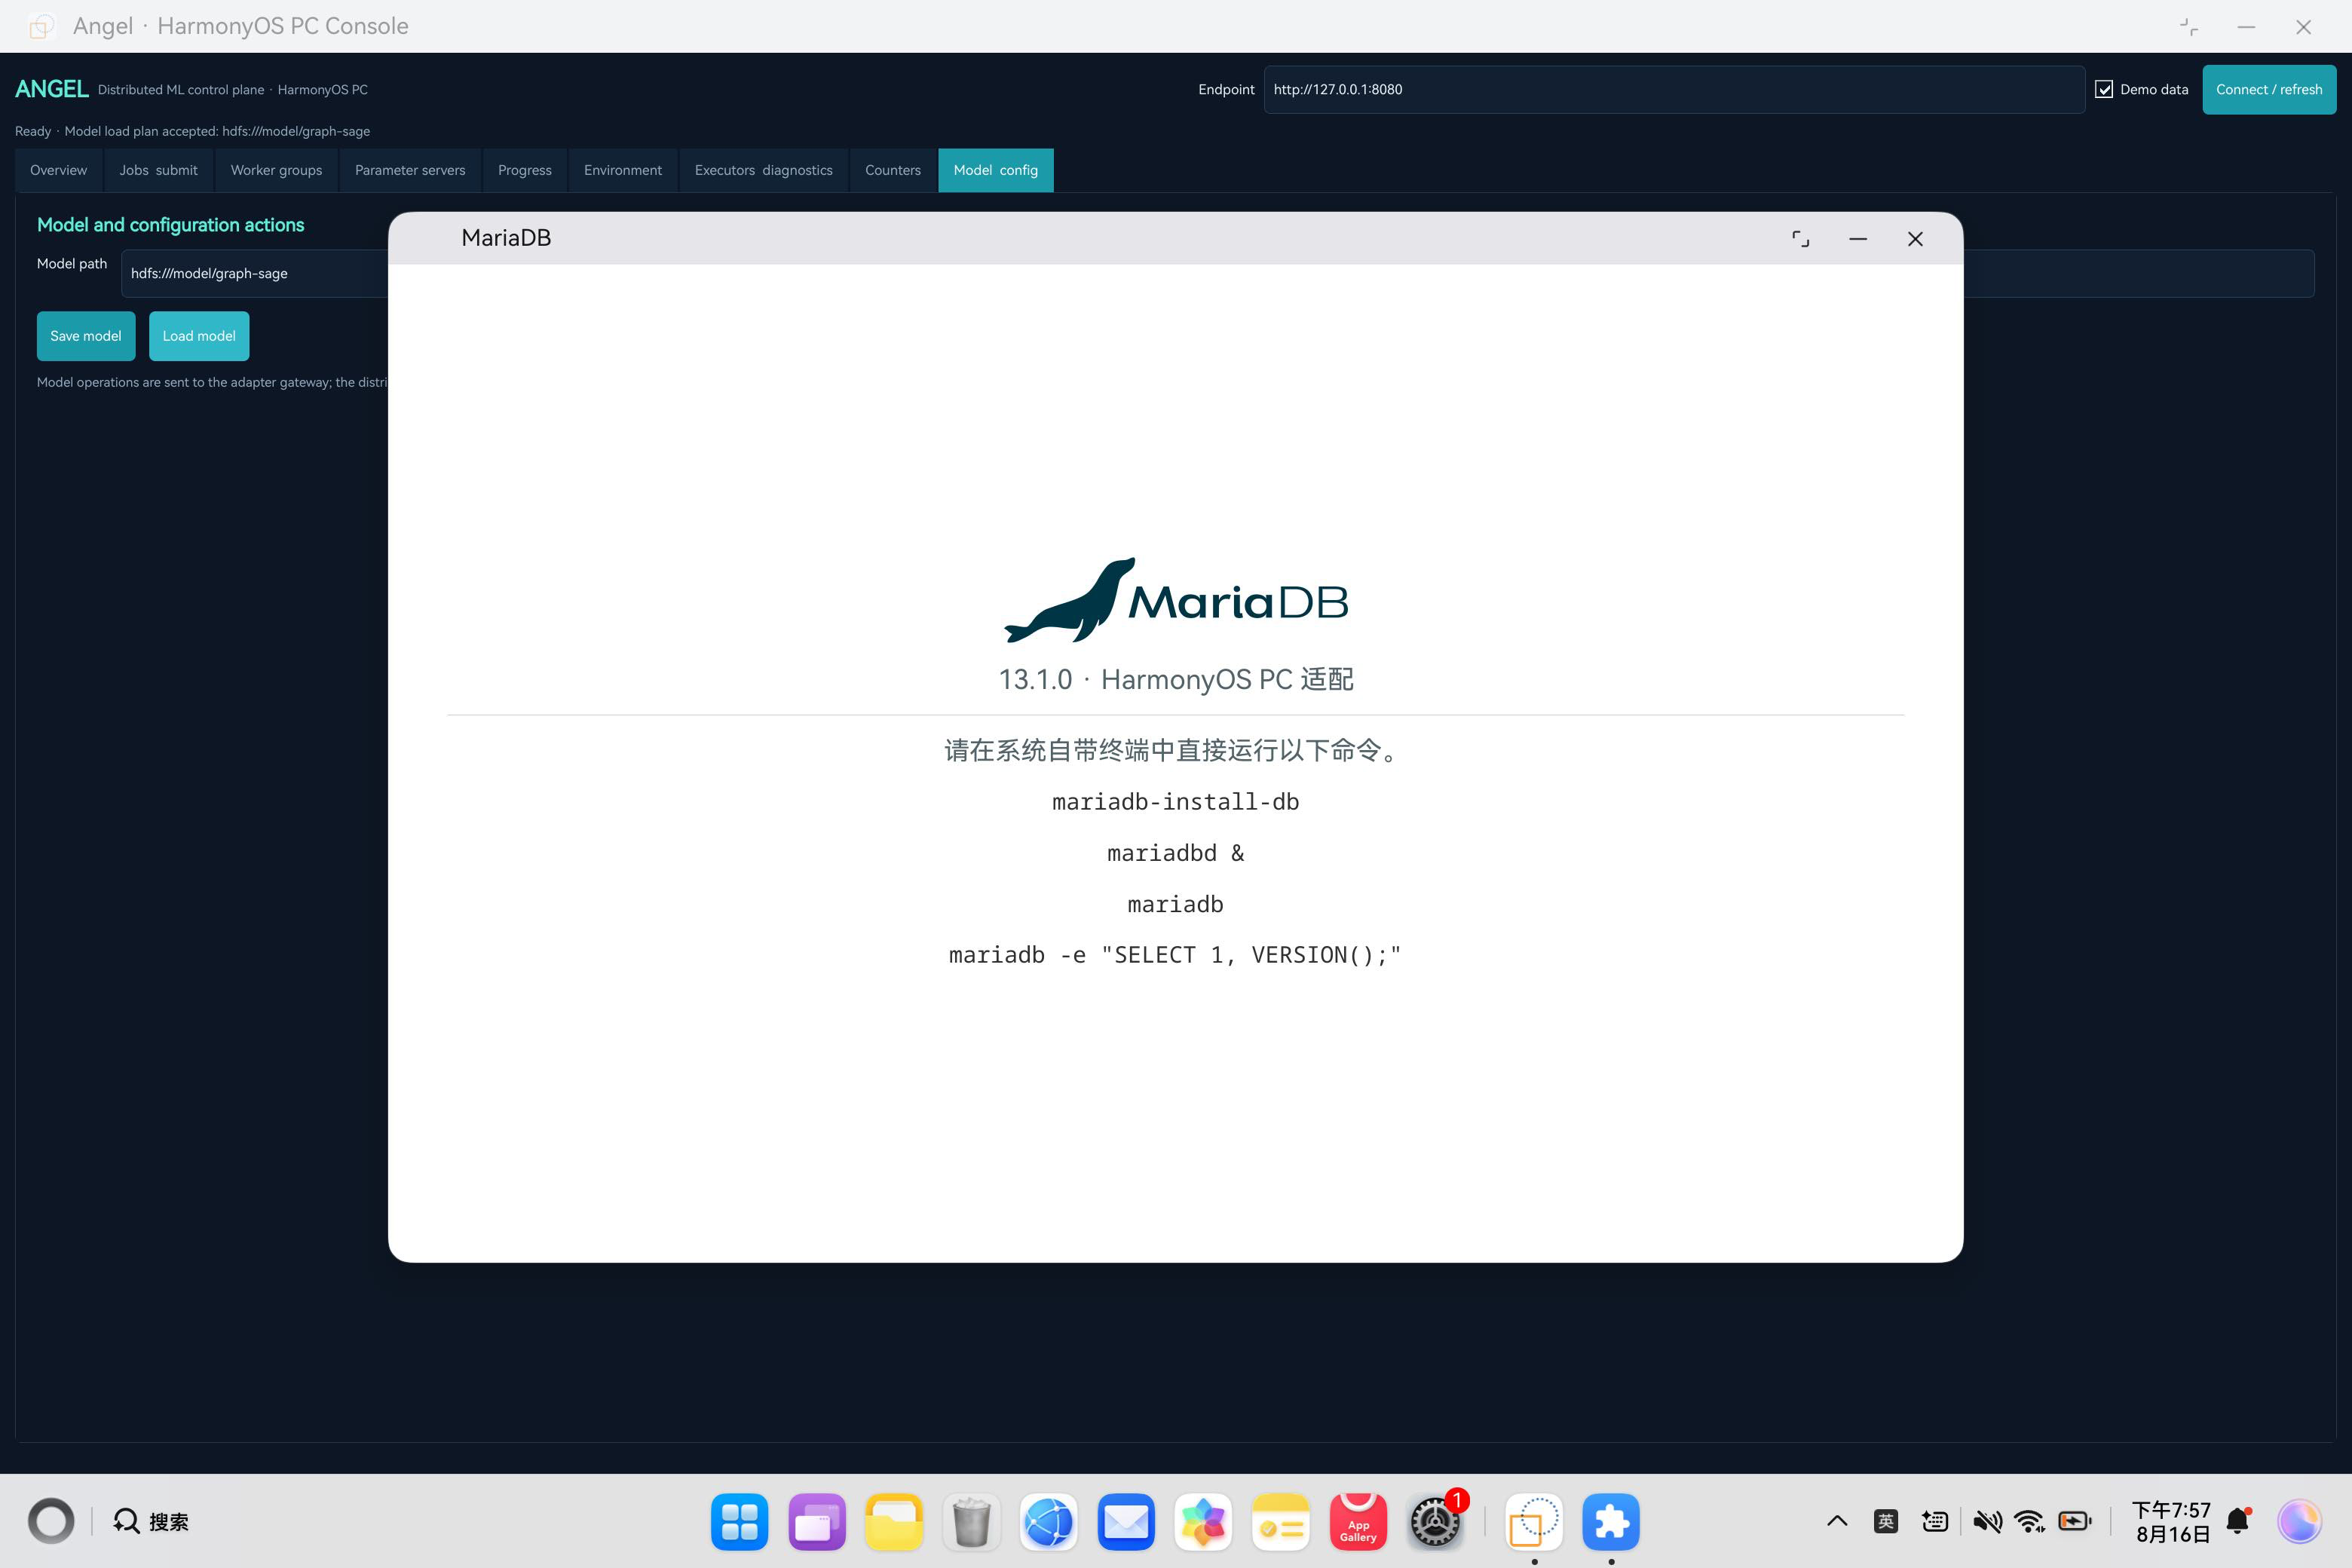Switch to the Parameter servers tab

pyautogui.click(x=410, y=170)
